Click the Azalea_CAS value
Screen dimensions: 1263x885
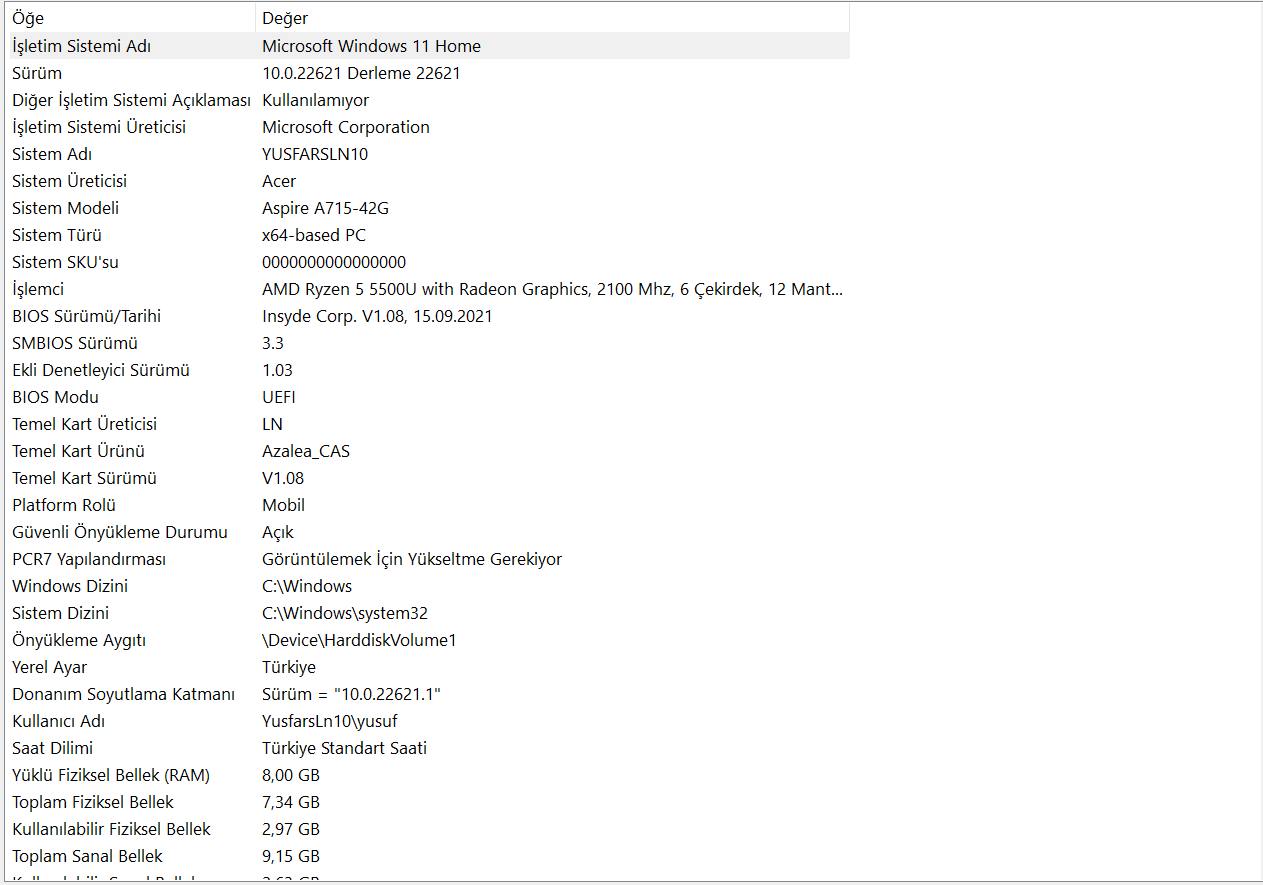coord(306,451)
